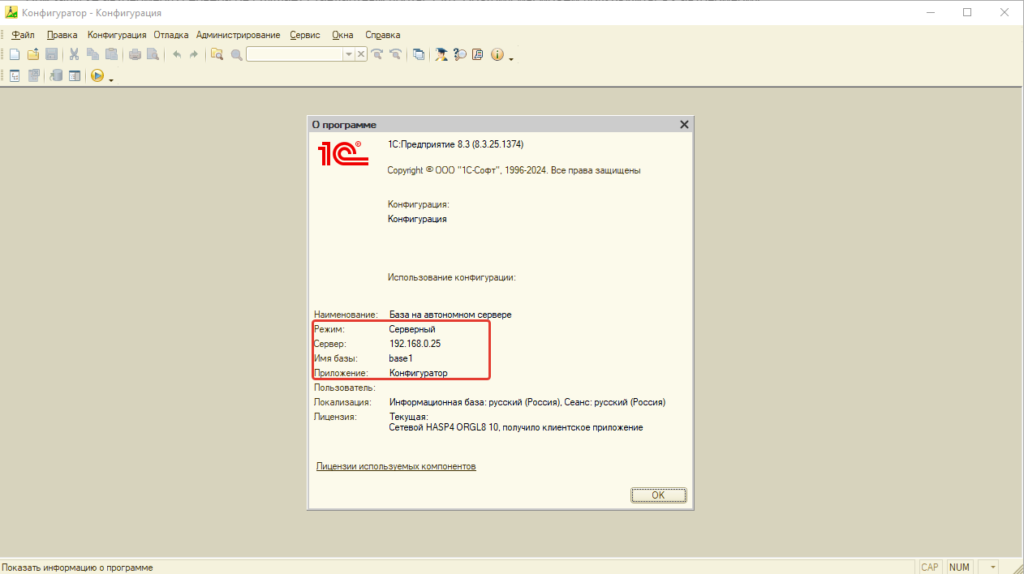This screenshot has width=1024, height=574.
Task: Click the Help search magnifier icon
Action: [x=460, y=55]
